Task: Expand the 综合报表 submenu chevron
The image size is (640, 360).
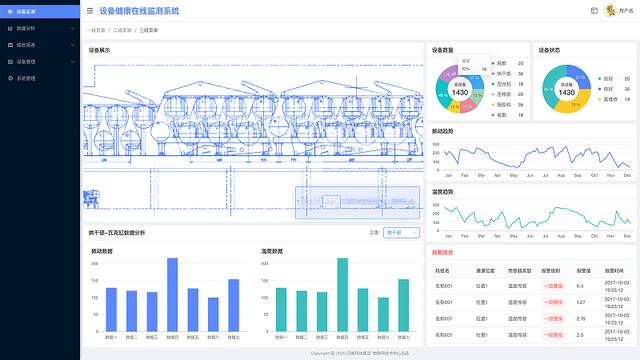Action: point(73,45)
